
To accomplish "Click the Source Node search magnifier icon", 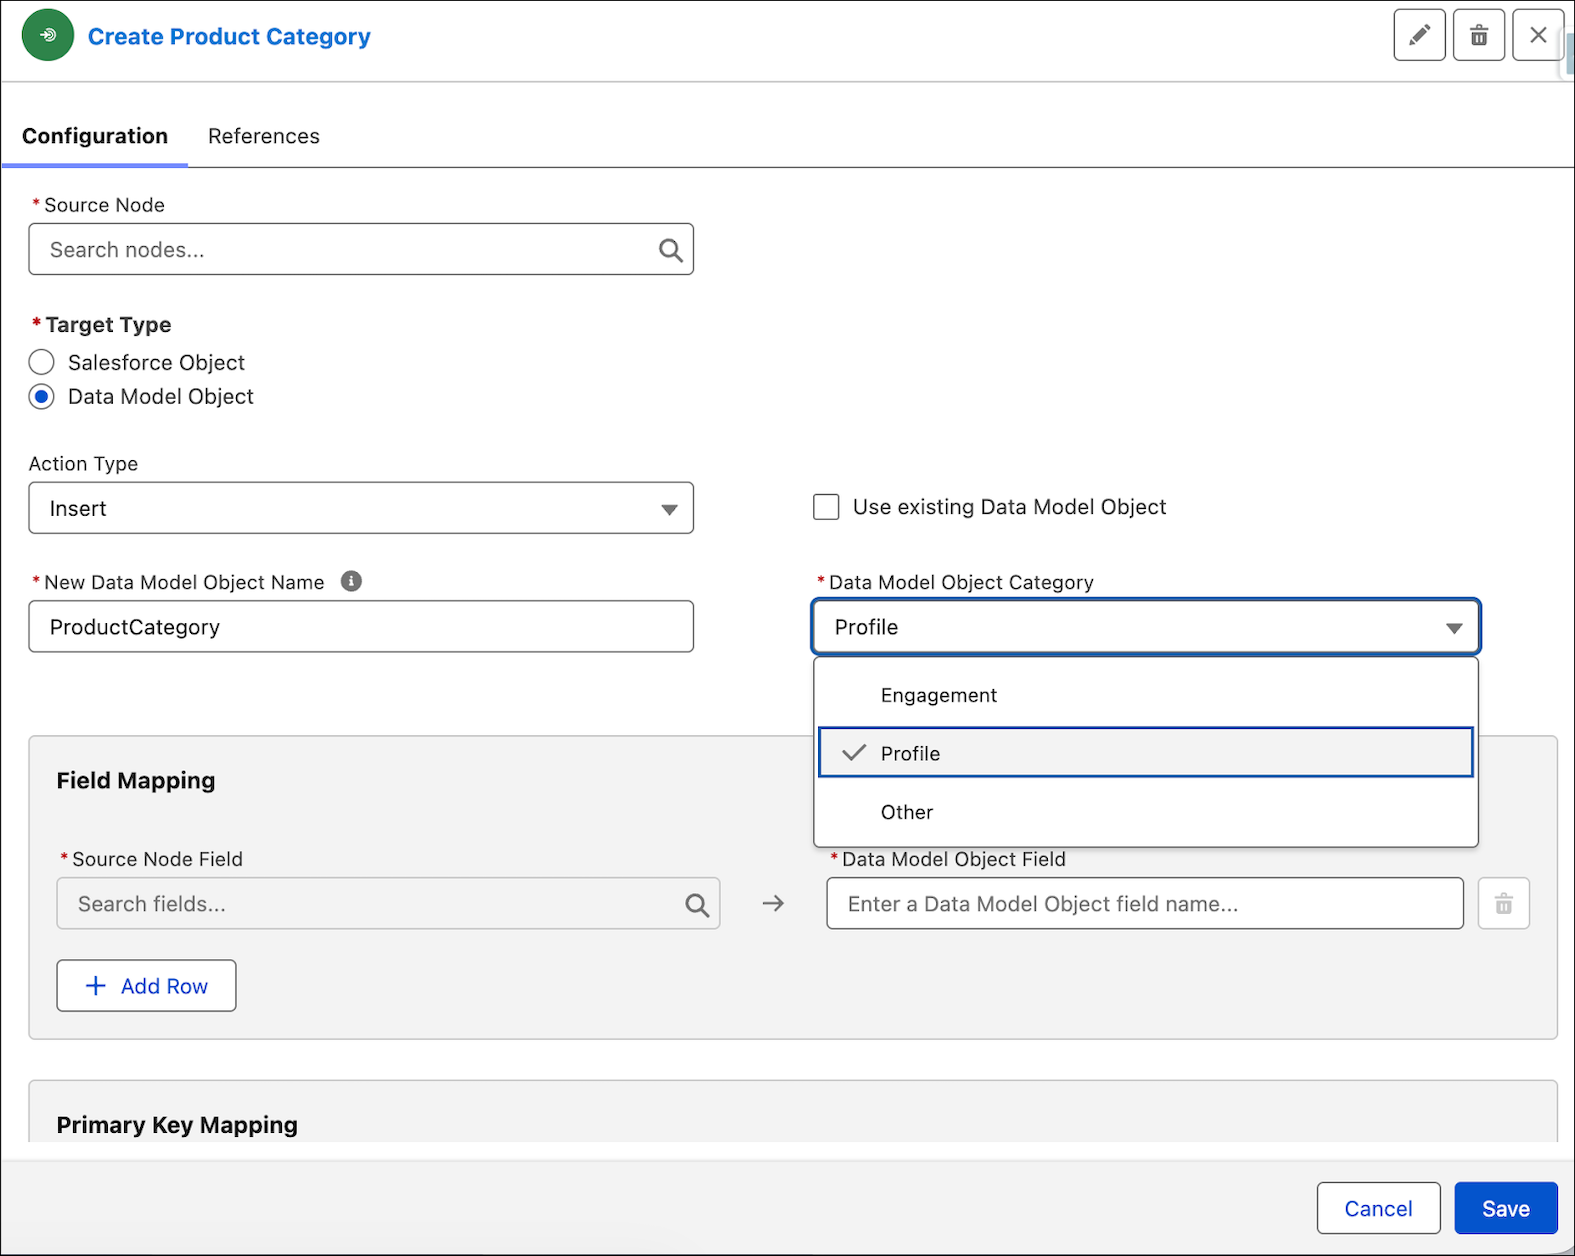I will [670, 250].
